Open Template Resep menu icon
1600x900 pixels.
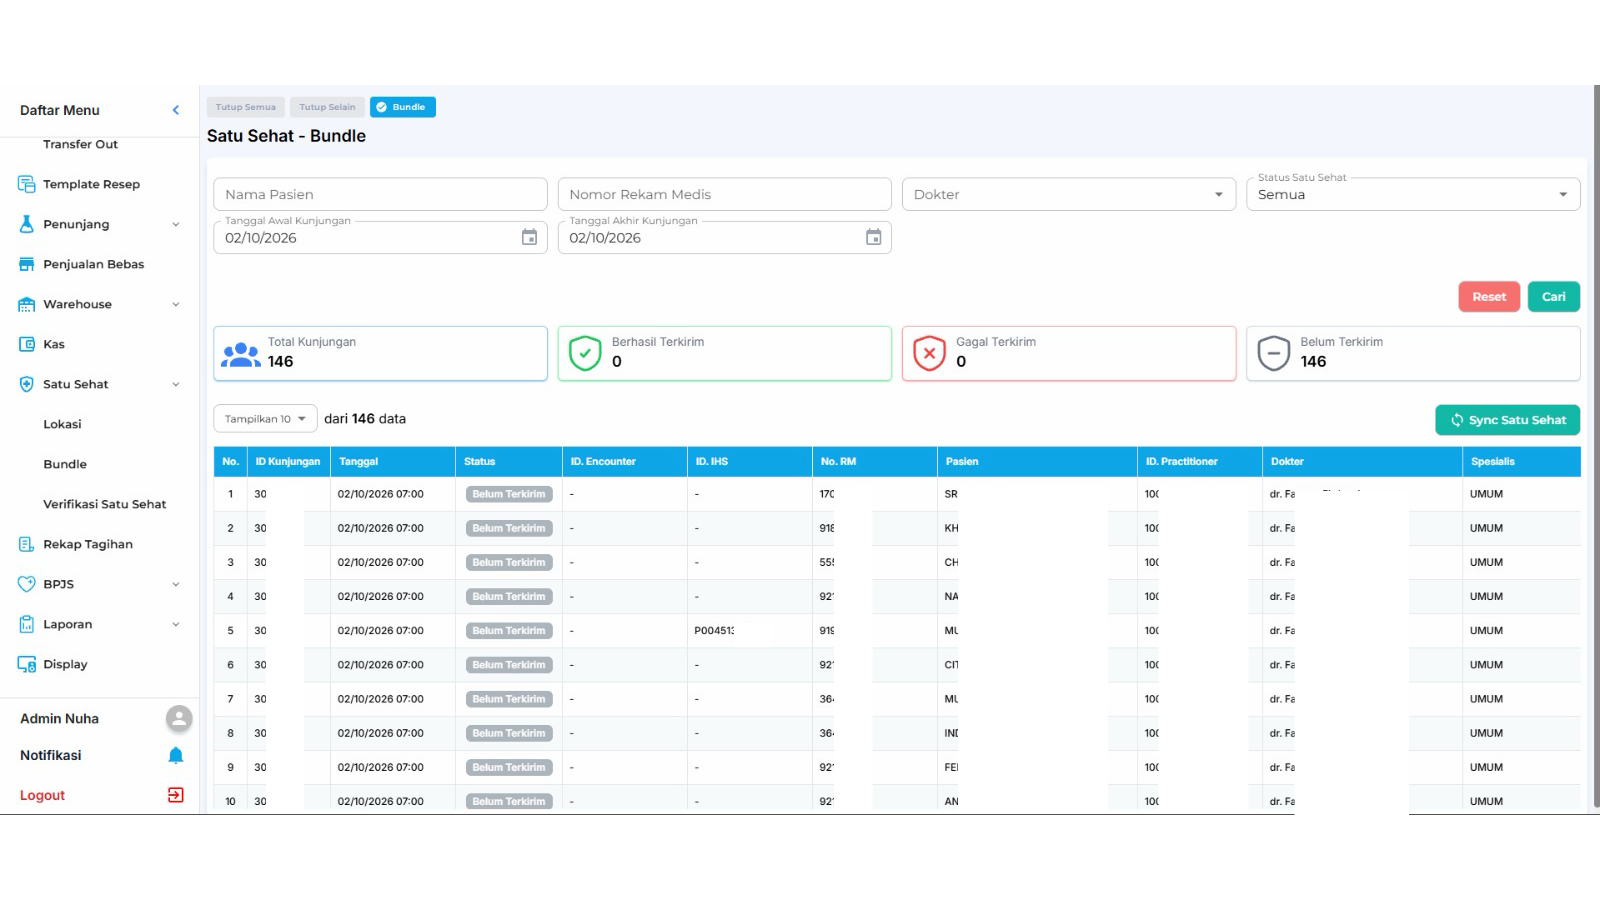coord(27,184)
